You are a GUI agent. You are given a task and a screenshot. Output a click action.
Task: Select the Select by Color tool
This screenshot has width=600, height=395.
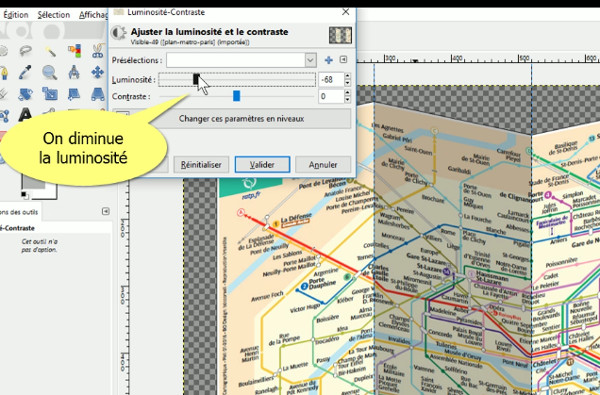[74, 50]
